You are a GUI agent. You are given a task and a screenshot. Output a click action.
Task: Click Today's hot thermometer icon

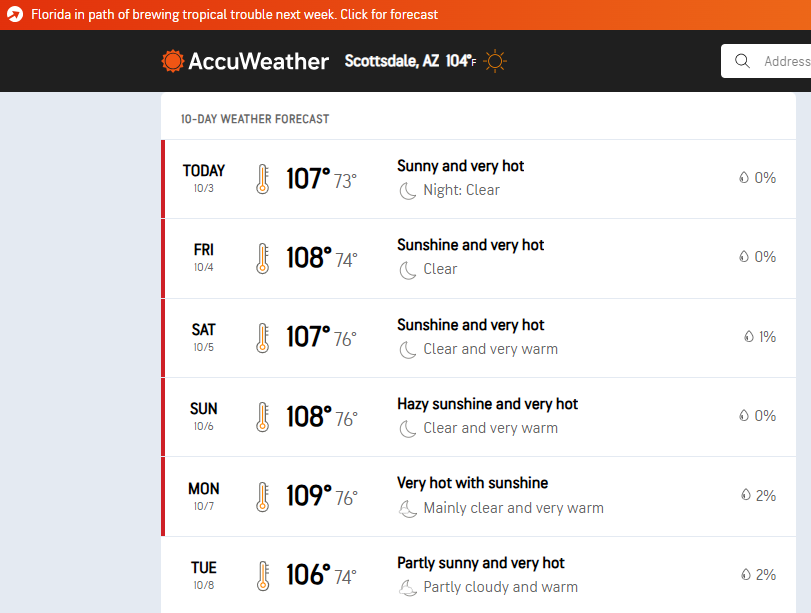click(262, 179)
